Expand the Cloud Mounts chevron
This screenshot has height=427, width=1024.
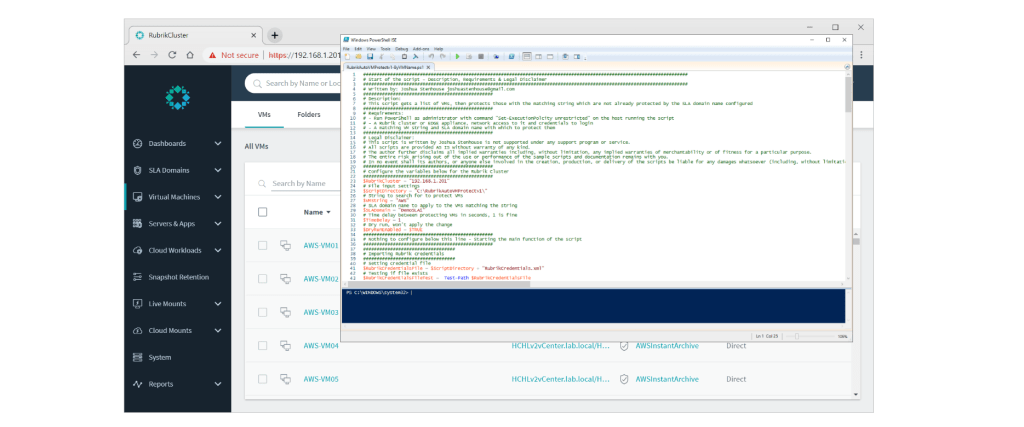coord(218,331)
